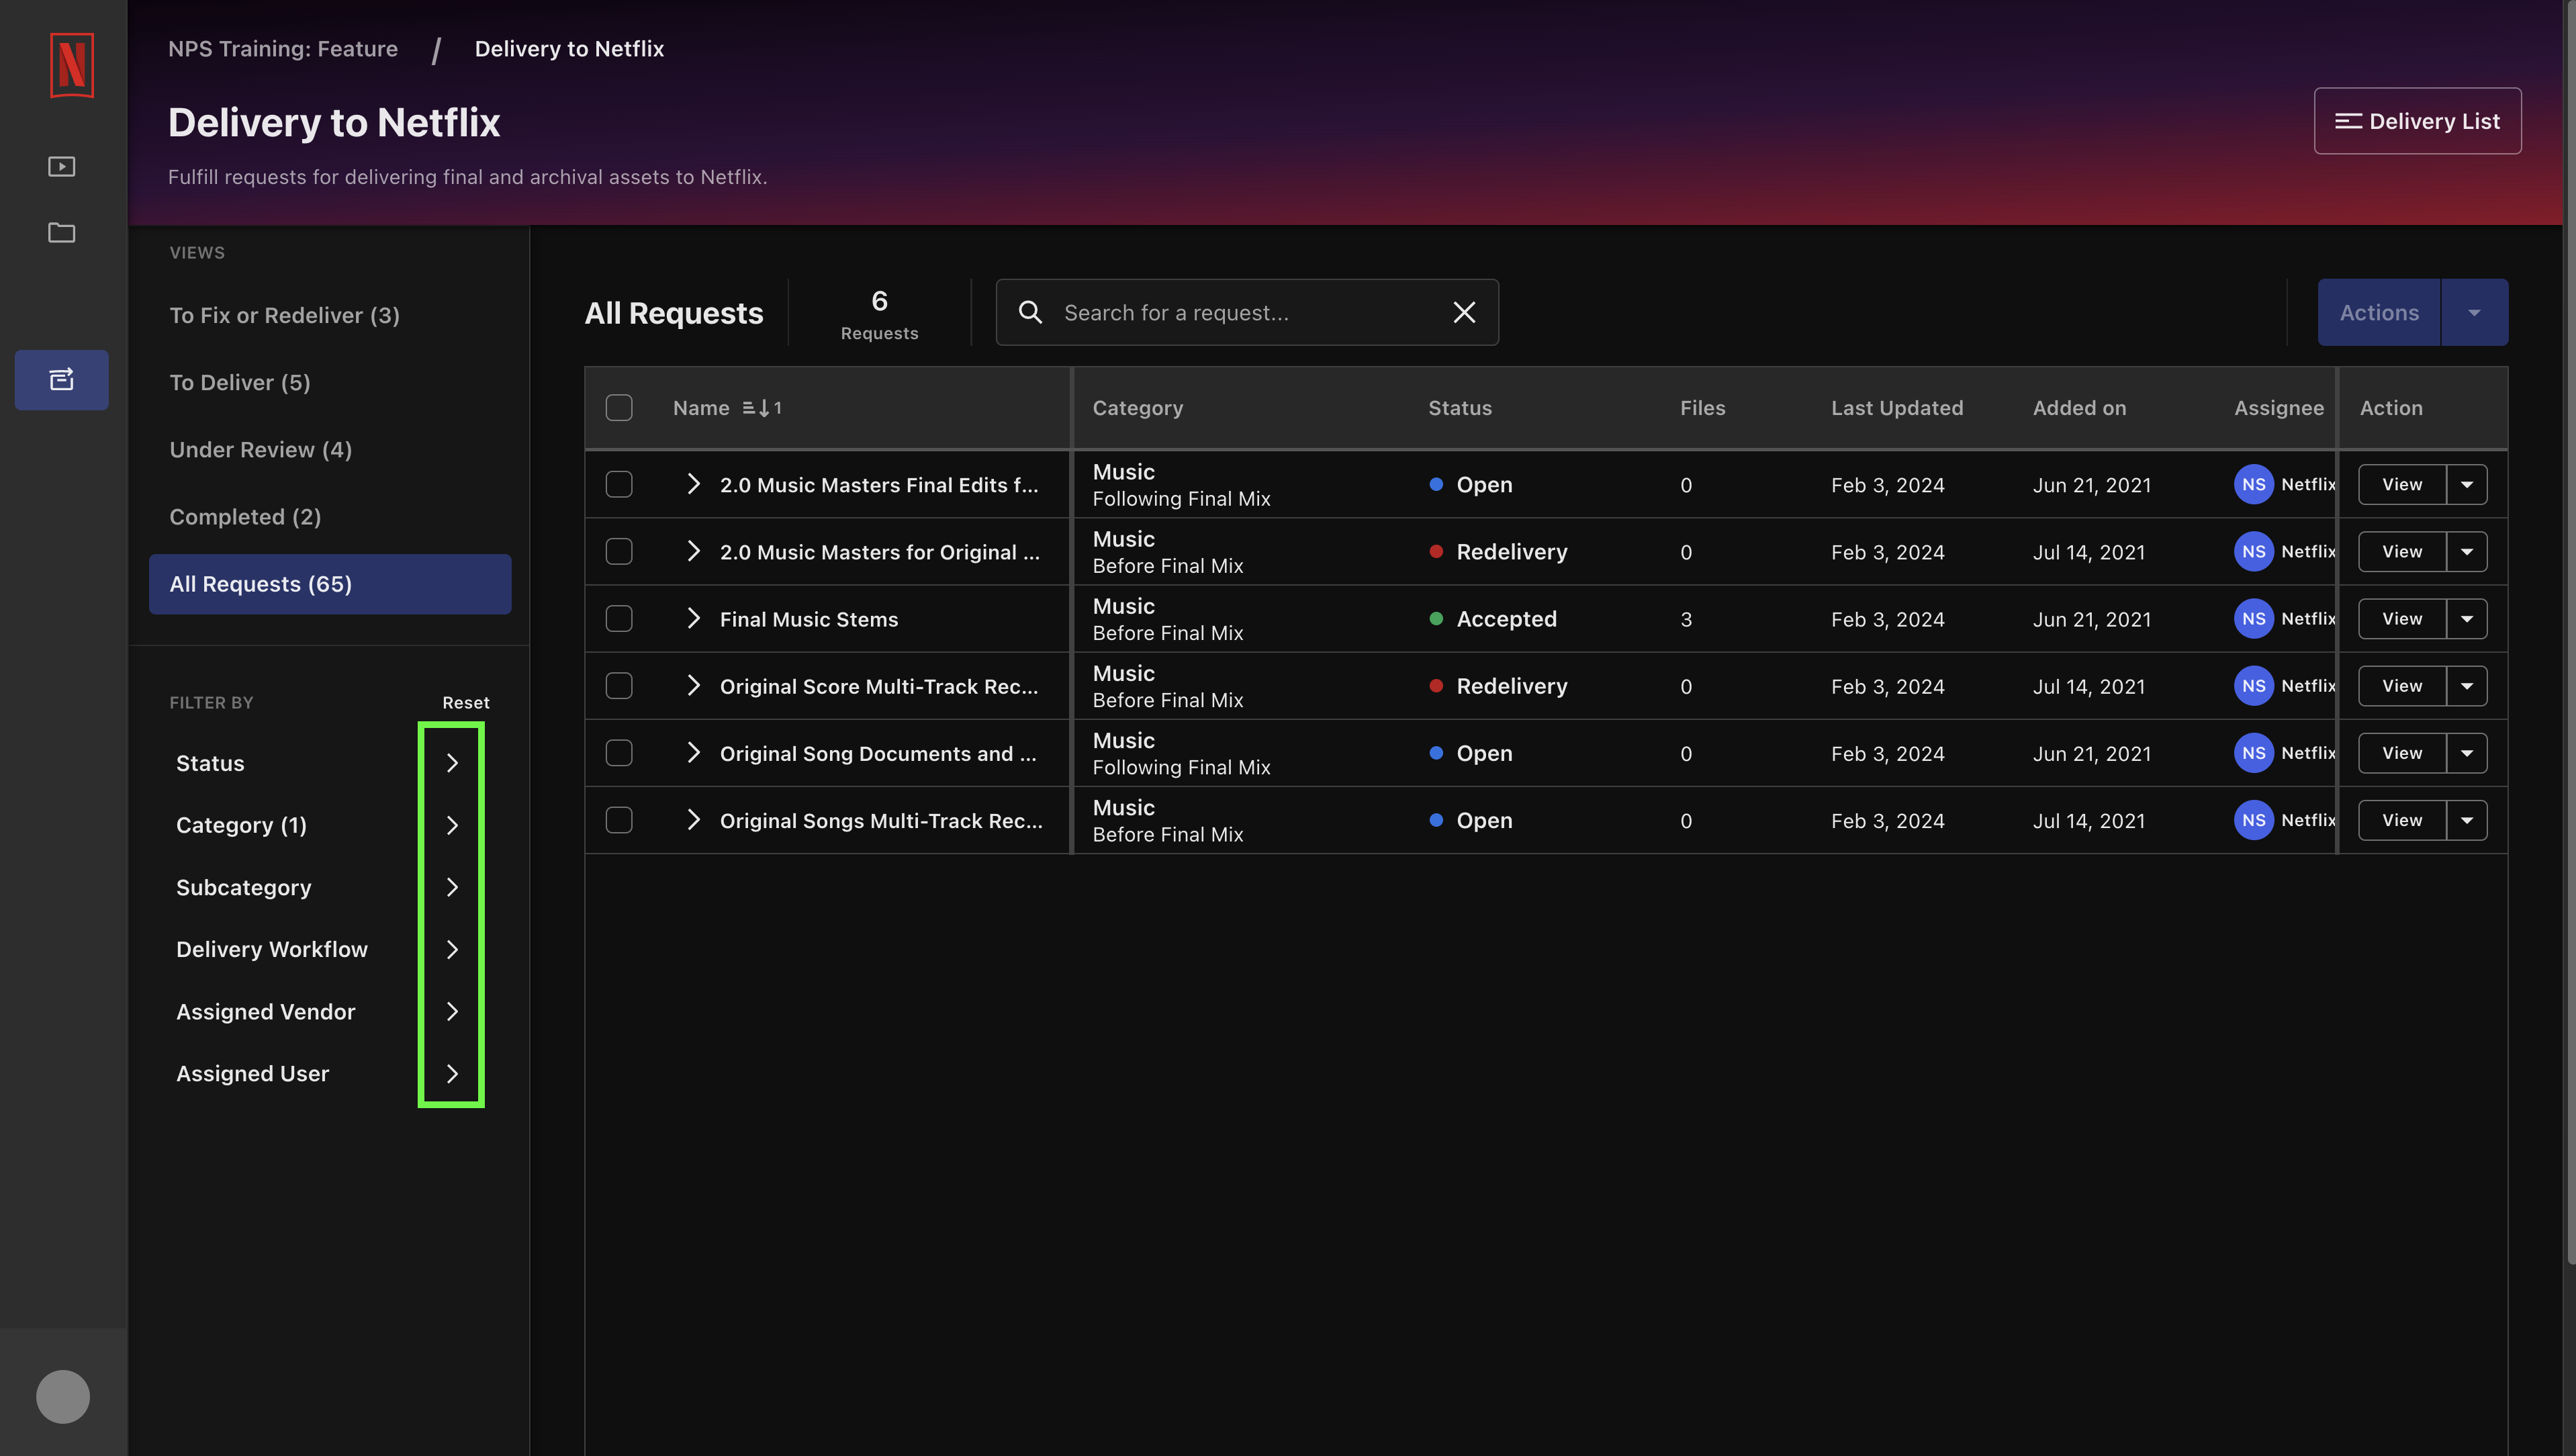2576x1456 pixels.
Task: Switch to To Deliver (5) view
Action: [330, 382]
